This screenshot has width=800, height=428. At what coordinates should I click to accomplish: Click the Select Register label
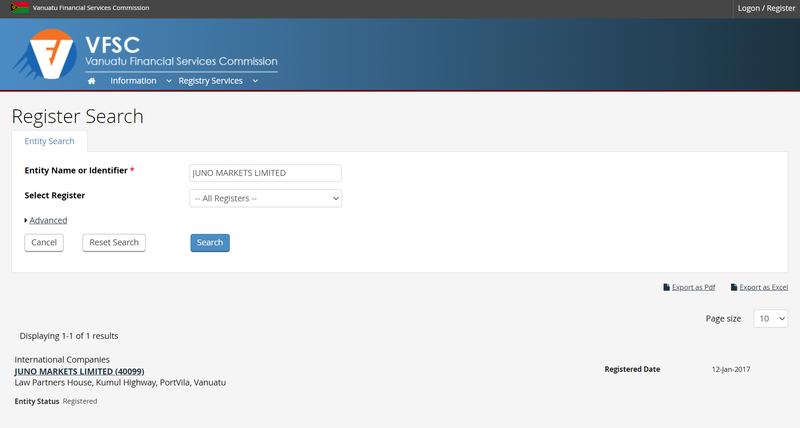[x=55, y=195]
